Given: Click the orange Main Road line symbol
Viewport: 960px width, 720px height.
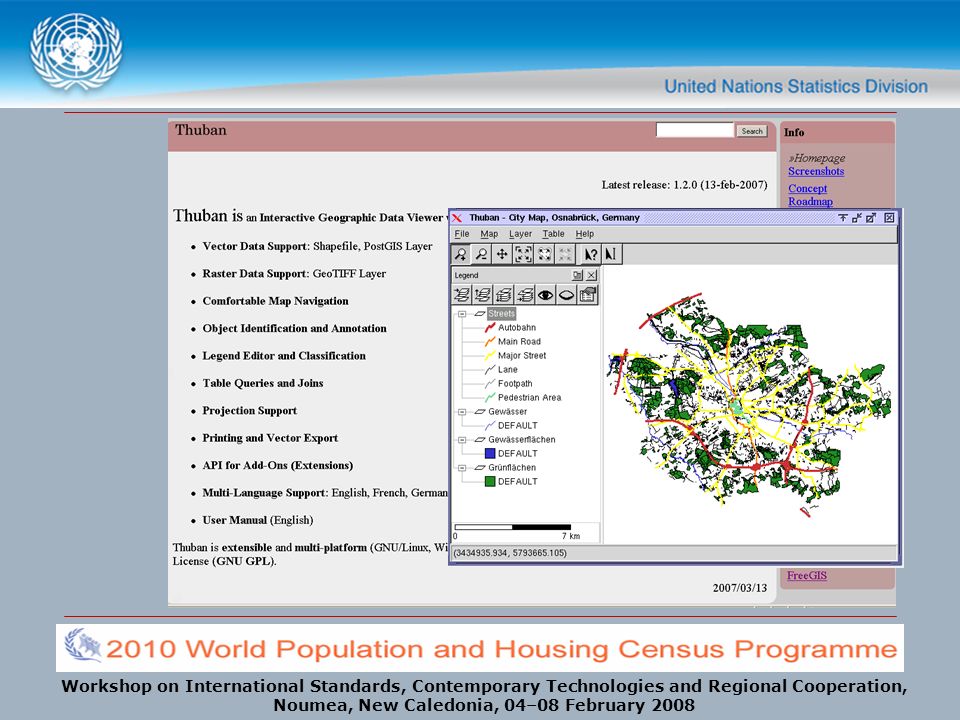Looking at the screenshot, I should [490, 342].
